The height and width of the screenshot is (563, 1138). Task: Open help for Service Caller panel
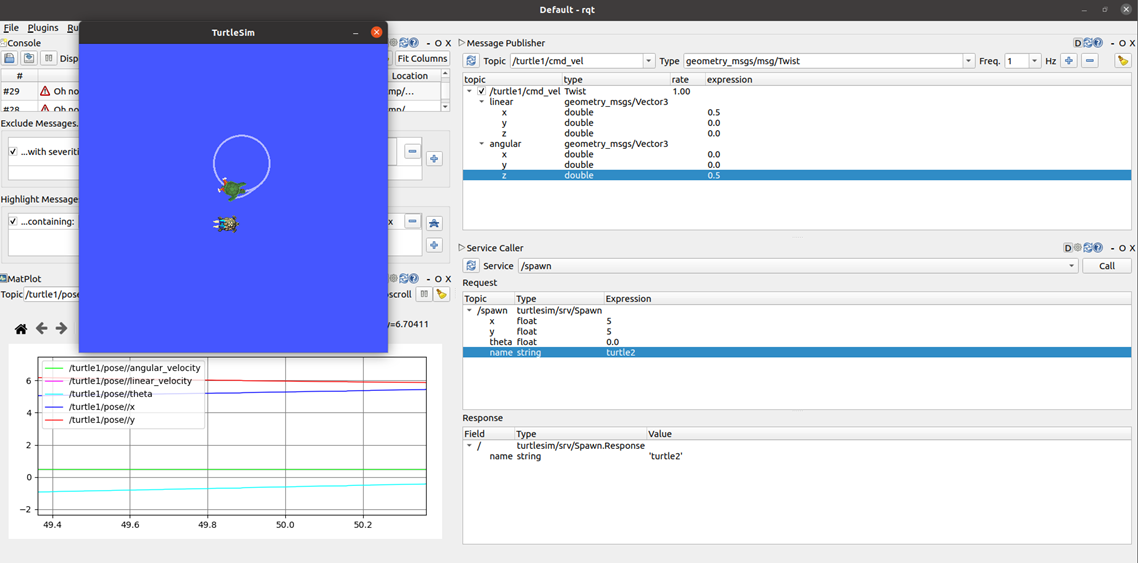[x=1098, y=248]
